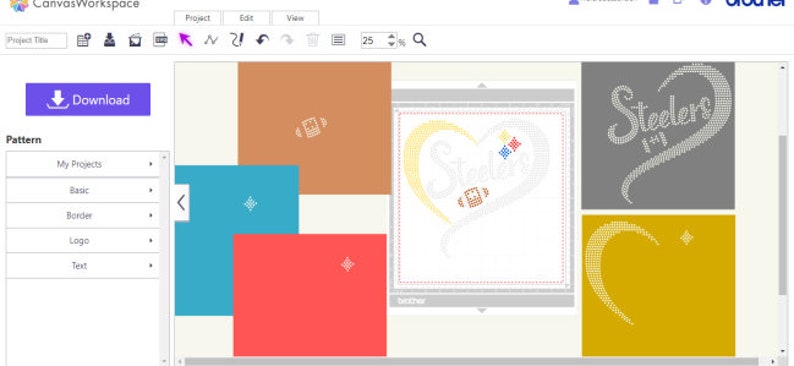Create a new project with toolbar icon

84,40
